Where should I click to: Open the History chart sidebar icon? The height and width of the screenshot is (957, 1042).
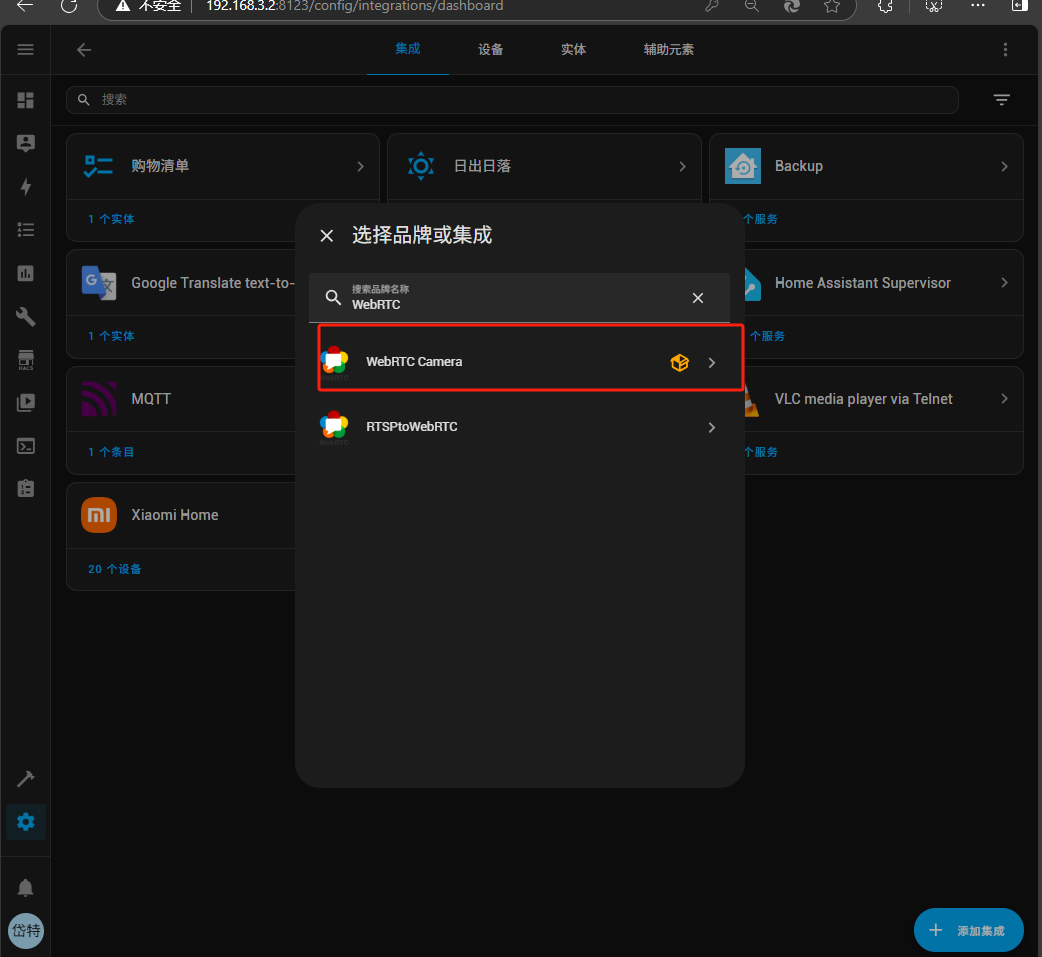[26, 273]
